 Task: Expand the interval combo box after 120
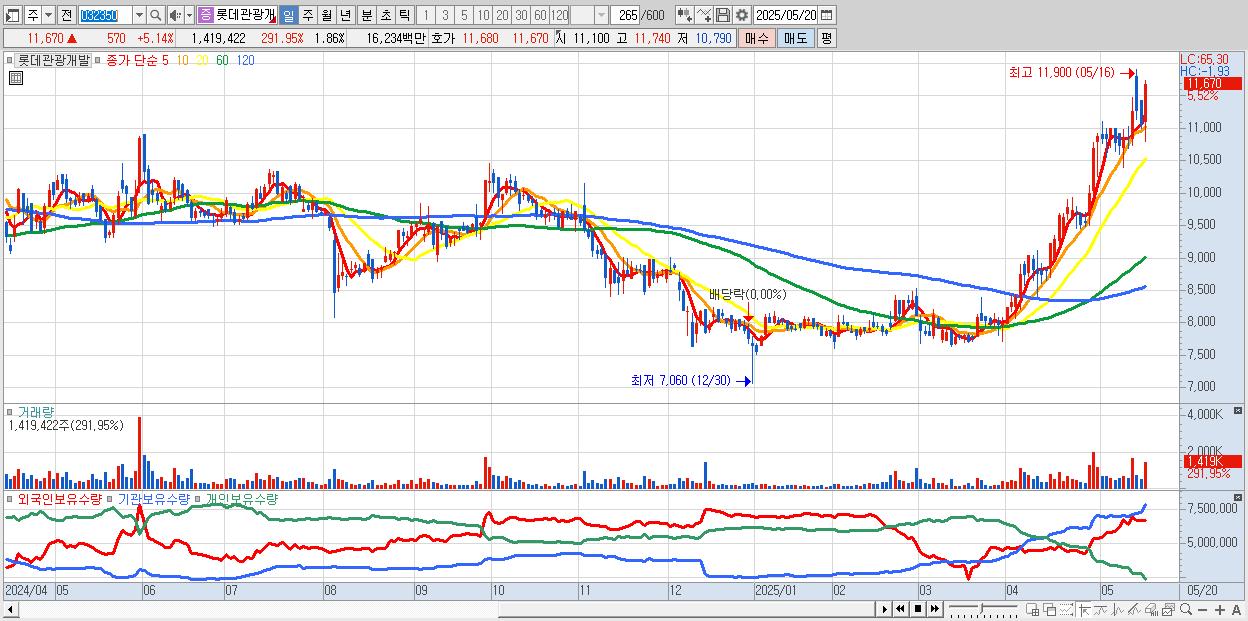(601, 15)
